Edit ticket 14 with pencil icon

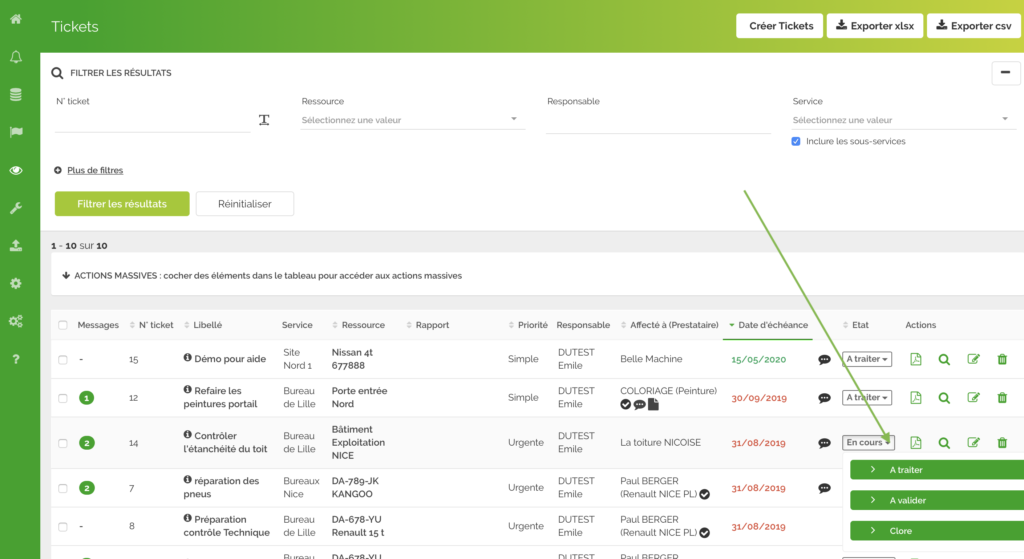(973, 443)
